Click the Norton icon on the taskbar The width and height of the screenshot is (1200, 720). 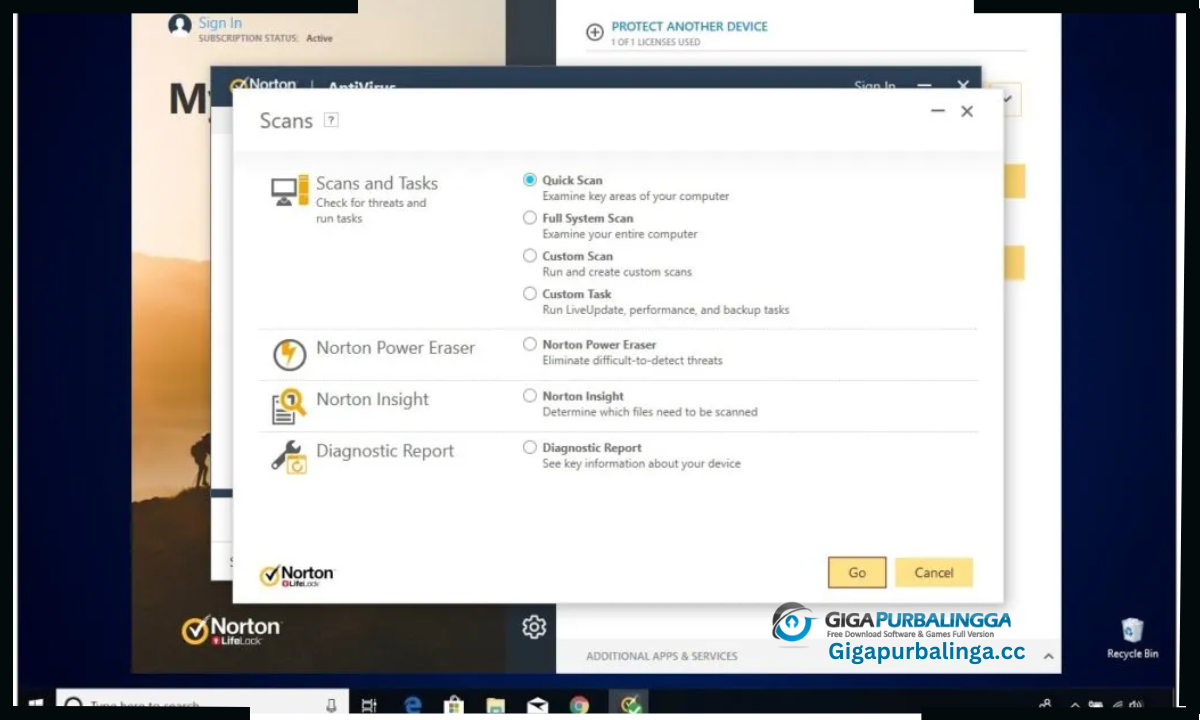(x=629, y=704)
